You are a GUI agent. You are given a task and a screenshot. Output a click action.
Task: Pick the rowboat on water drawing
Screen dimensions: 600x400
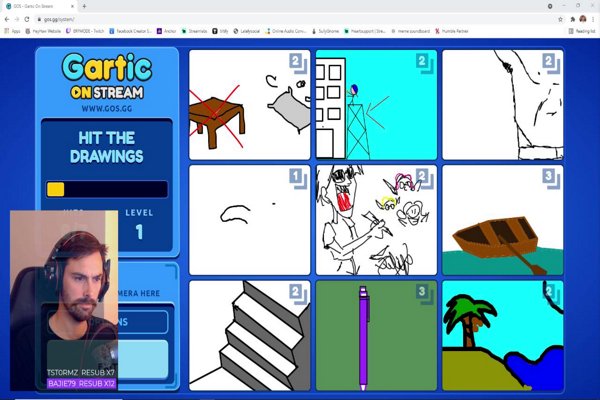(x=502, y=220)
